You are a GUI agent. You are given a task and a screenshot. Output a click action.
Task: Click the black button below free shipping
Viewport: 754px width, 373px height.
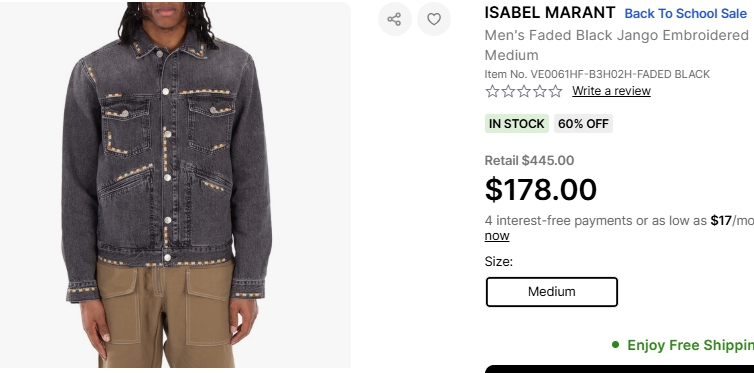(619, 369)
